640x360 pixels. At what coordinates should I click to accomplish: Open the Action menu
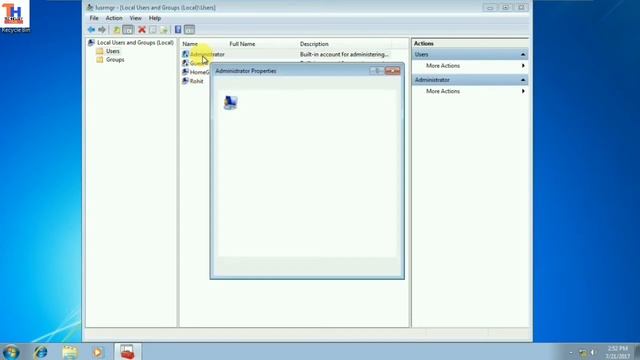pos(114,18)
